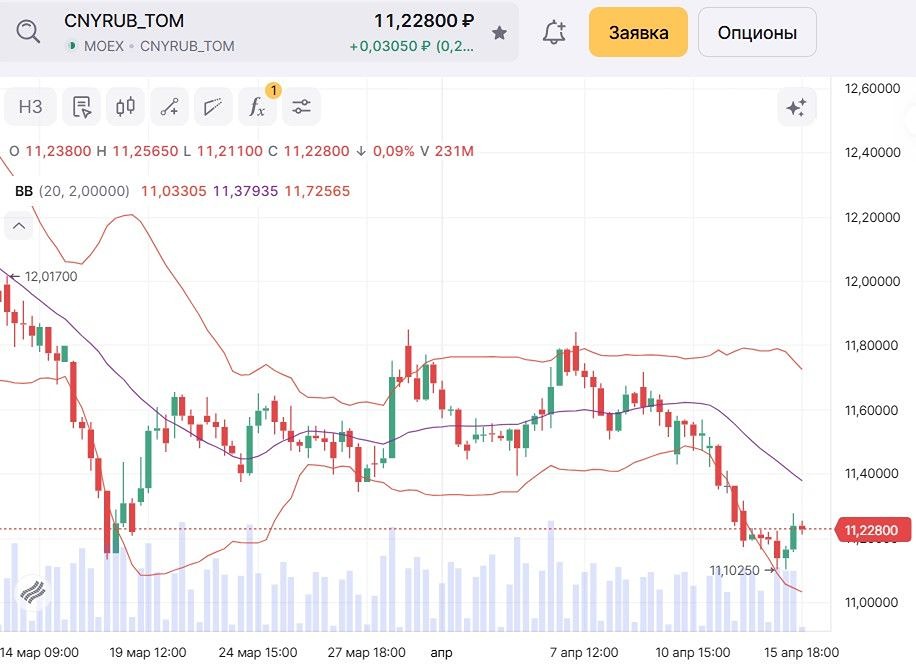The image size is (916, 668).
Task: Click the 27 мар 18:00 time axis label
Action: coord(366,652)
